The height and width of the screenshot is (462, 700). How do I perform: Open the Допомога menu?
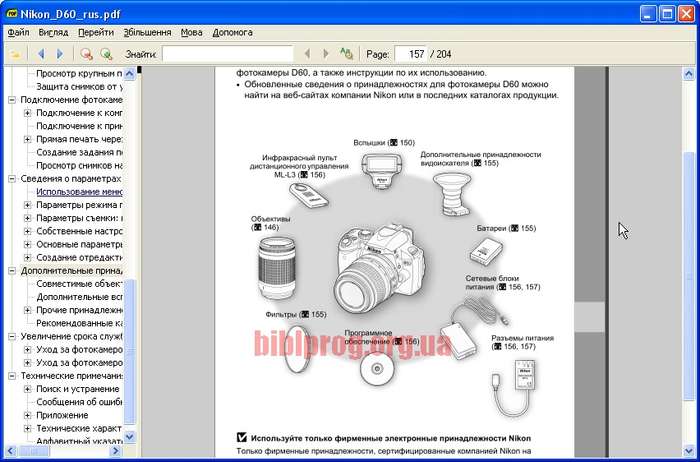[232, 33]
